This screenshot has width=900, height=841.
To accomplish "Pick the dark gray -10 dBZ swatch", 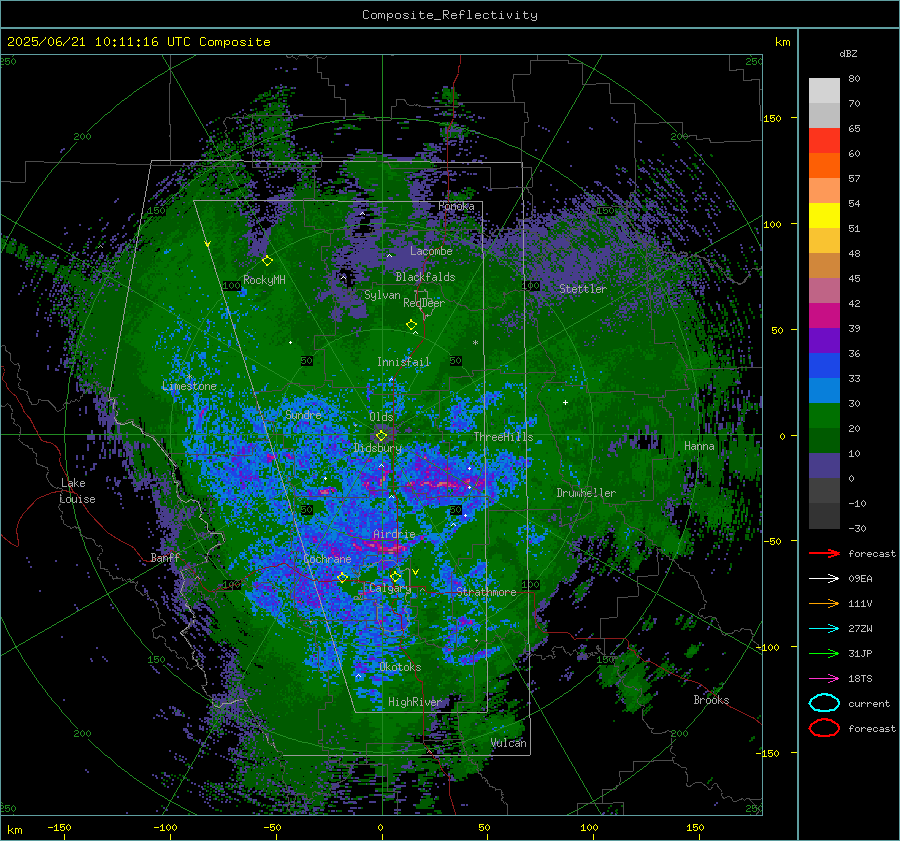I will click(824, 515).
